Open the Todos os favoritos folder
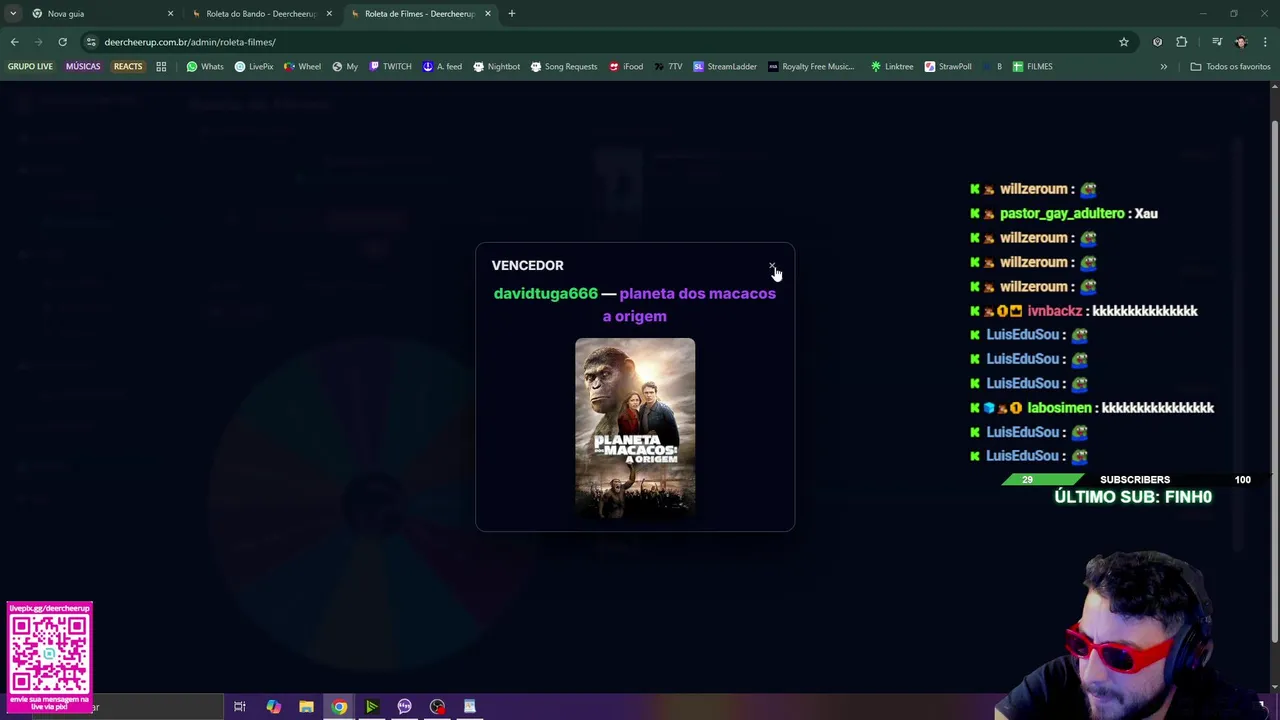This screenshot has height=720, width=1280. click(x=1230, y=67)
